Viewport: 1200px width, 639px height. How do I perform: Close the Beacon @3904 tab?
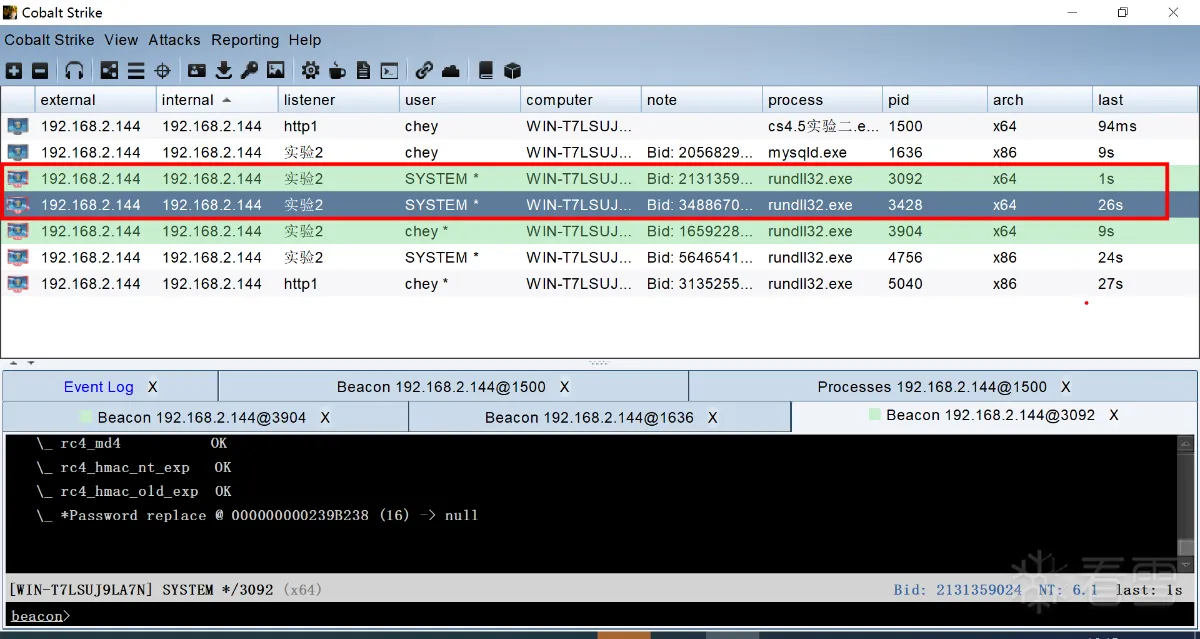click(x=325, y=417)
